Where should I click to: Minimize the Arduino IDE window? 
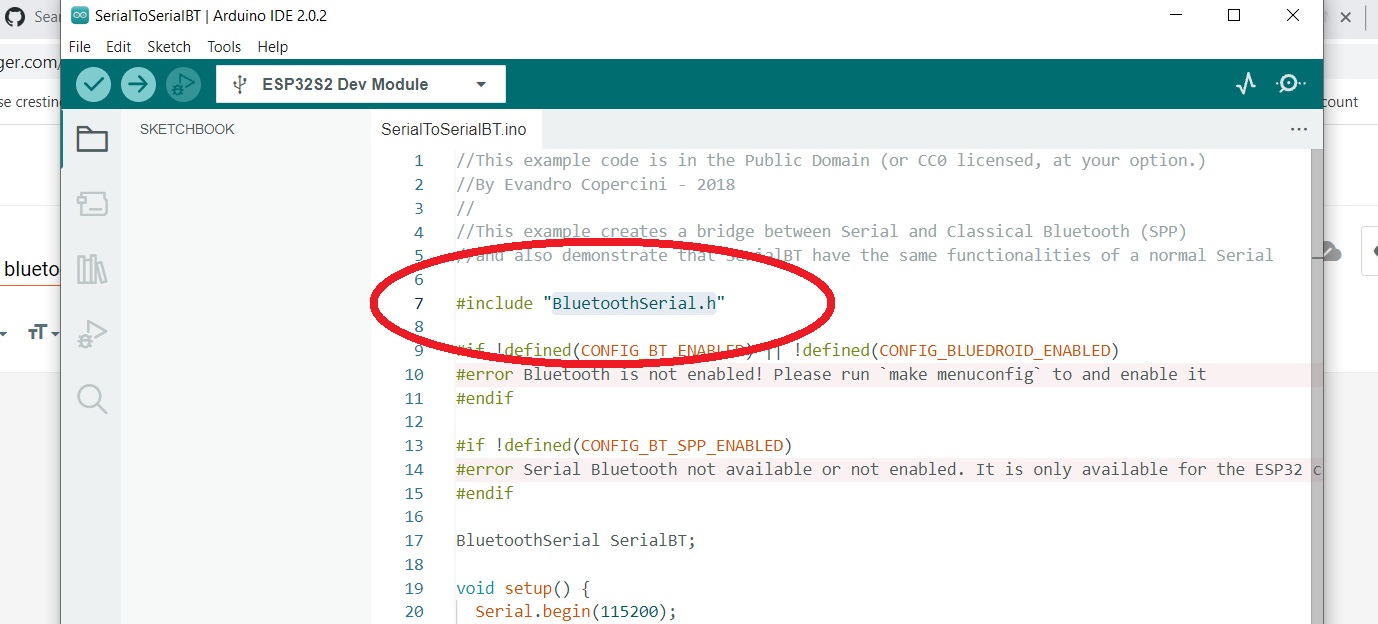pyautogui.click(x=1178, y=15)
